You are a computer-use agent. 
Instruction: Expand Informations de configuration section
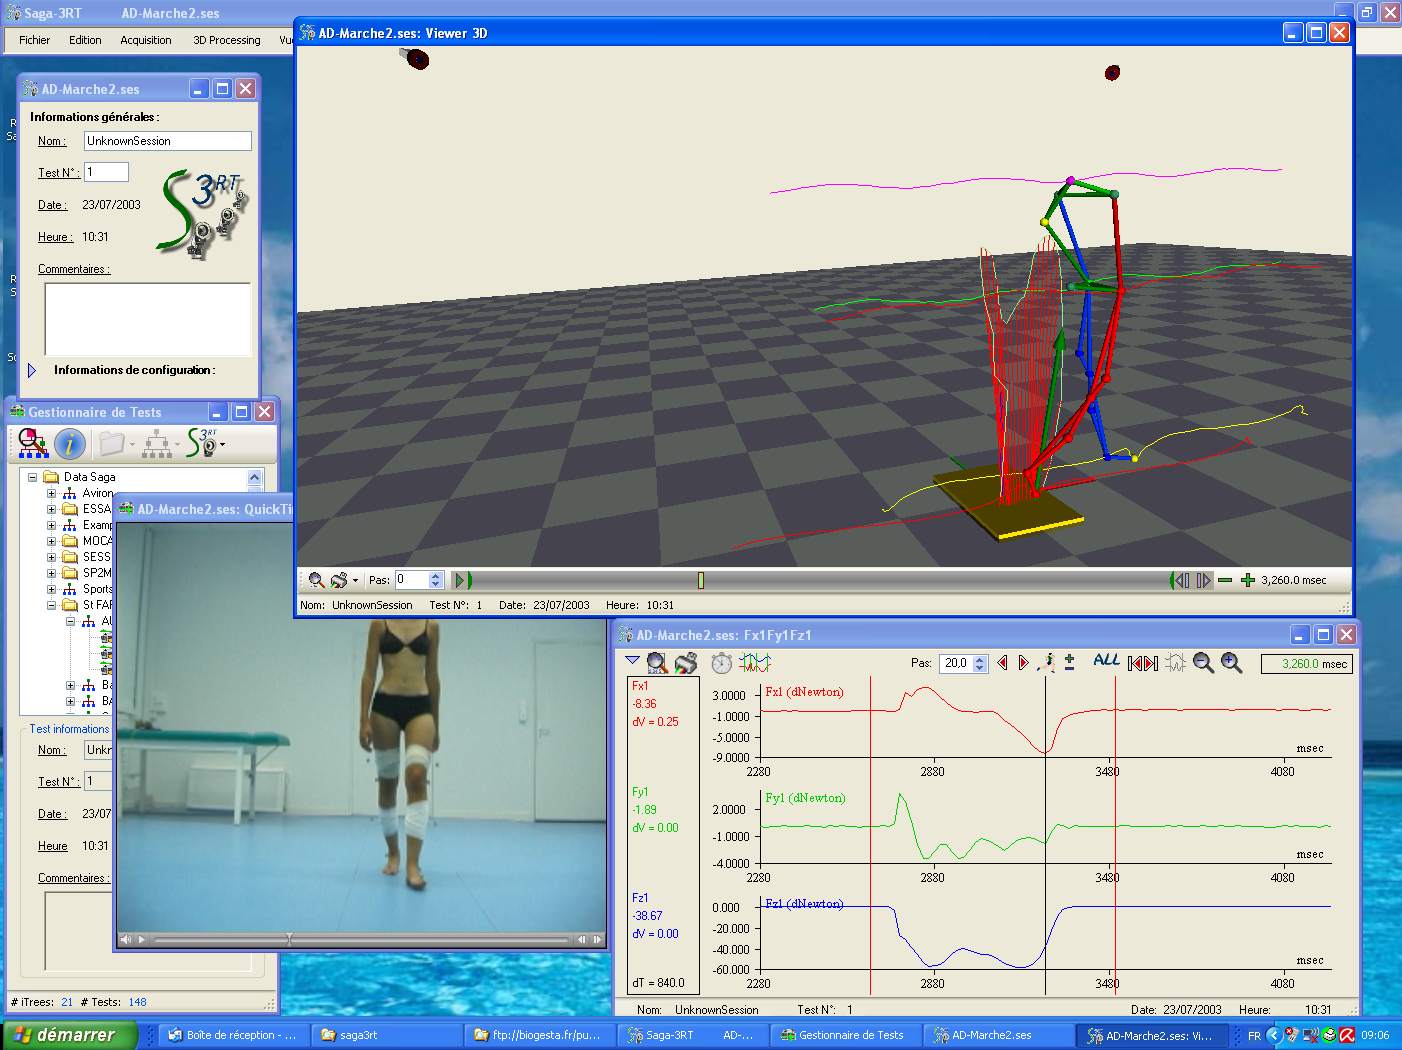[x=32, y=370]
